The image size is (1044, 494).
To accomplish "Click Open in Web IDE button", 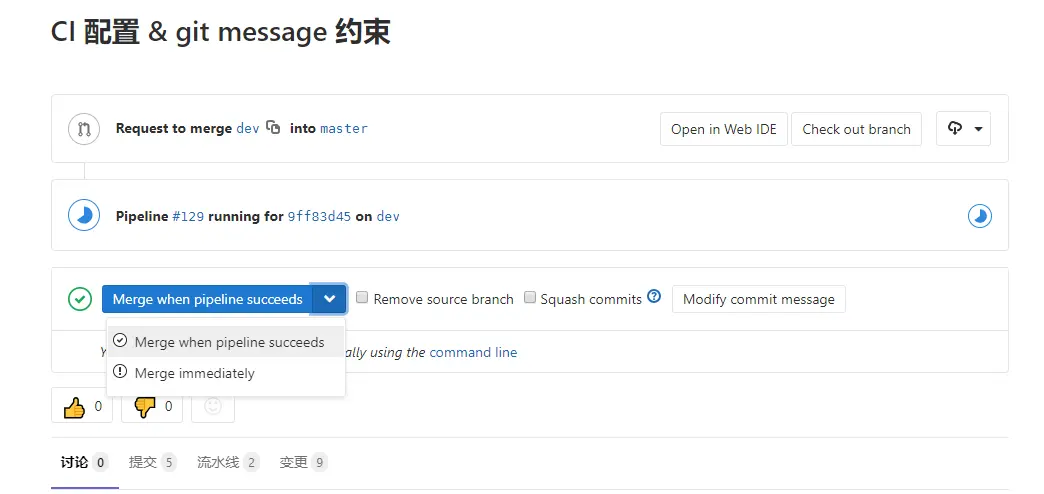I will tap(724, 129).
